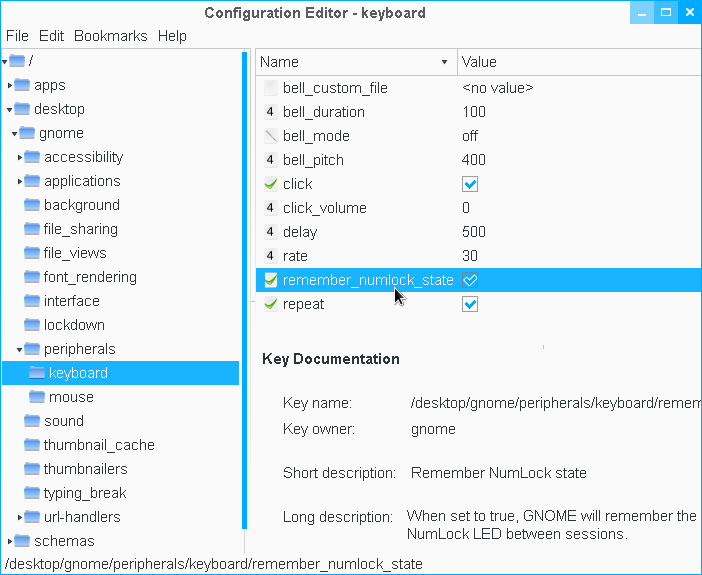702x575 pixels.
Task: Open the Edit menu
Action: 51,36
